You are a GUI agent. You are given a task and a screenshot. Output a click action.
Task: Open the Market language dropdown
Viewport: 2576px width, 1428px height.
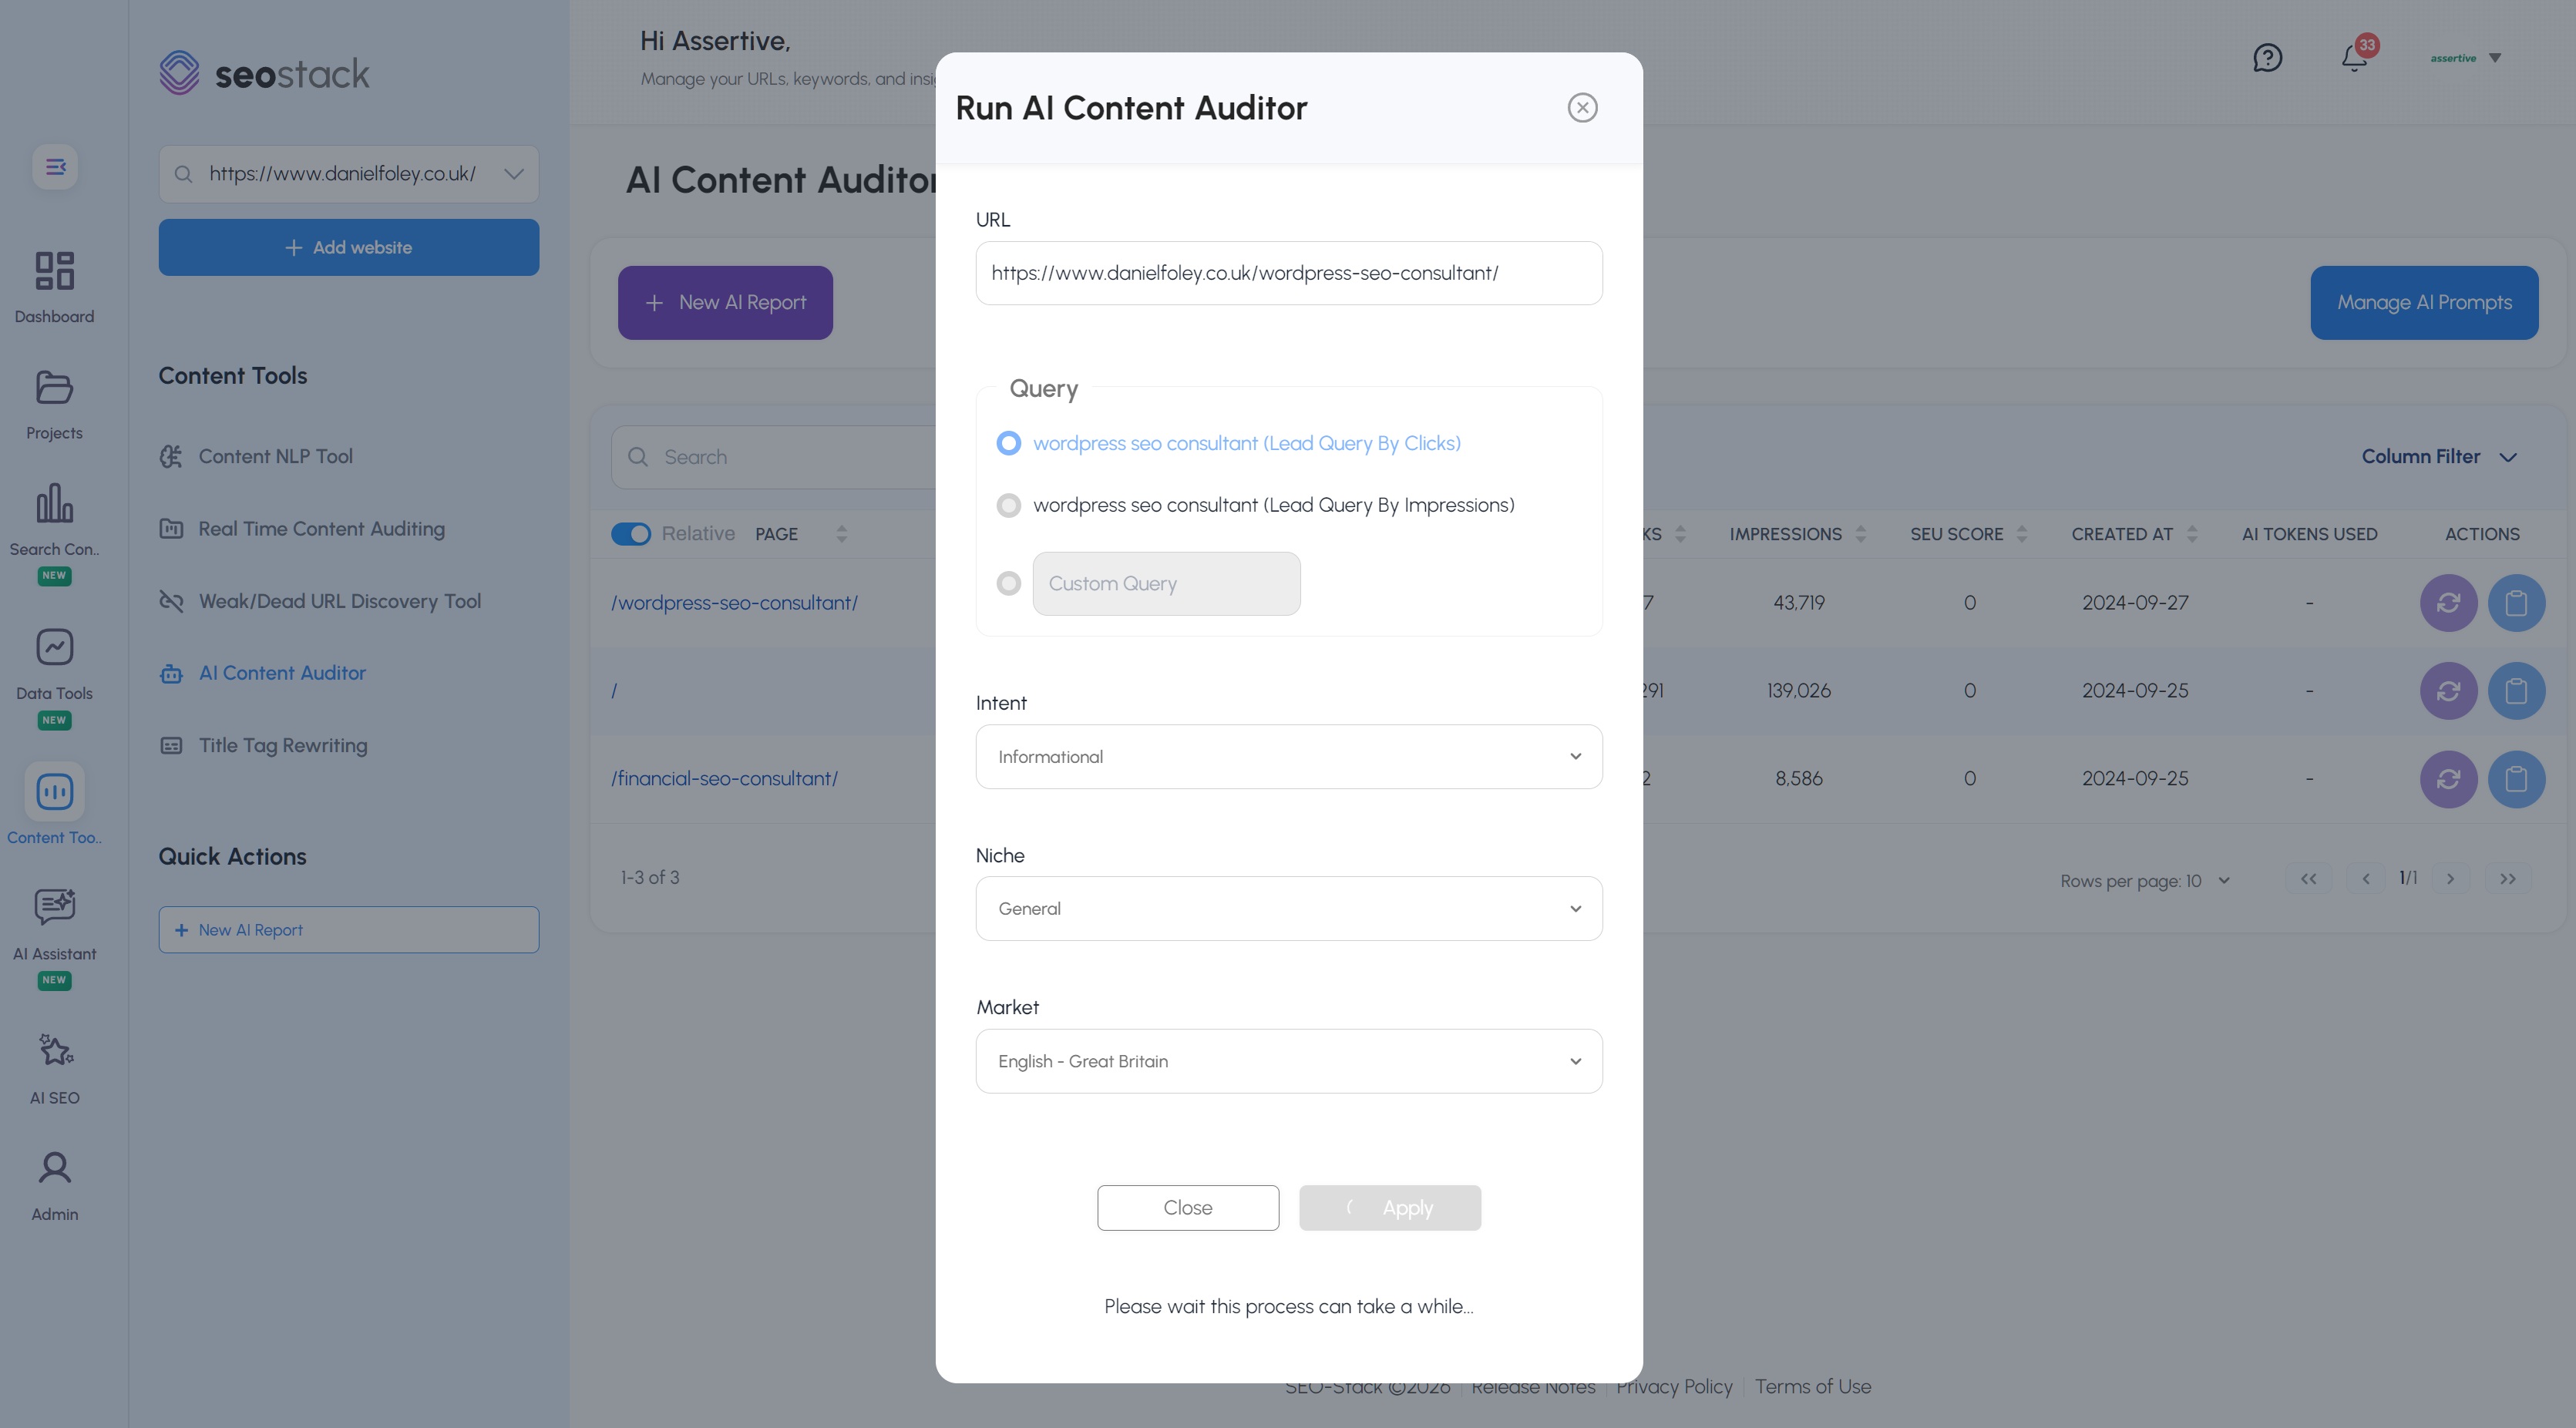click(x=1288, y=1061)
